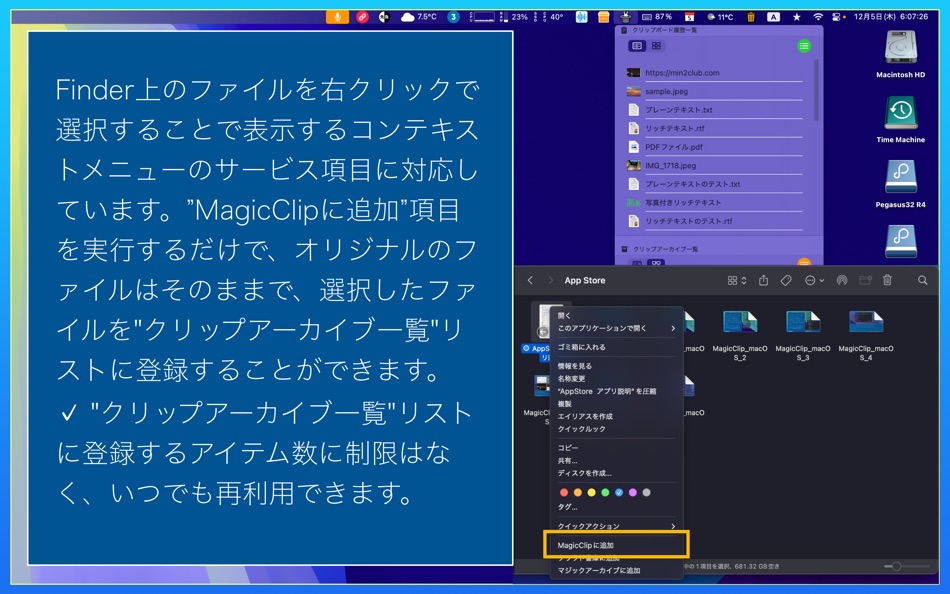Click Finder toolbar trash delete icon
Viewport: 950px width, 594px height.
887,280
